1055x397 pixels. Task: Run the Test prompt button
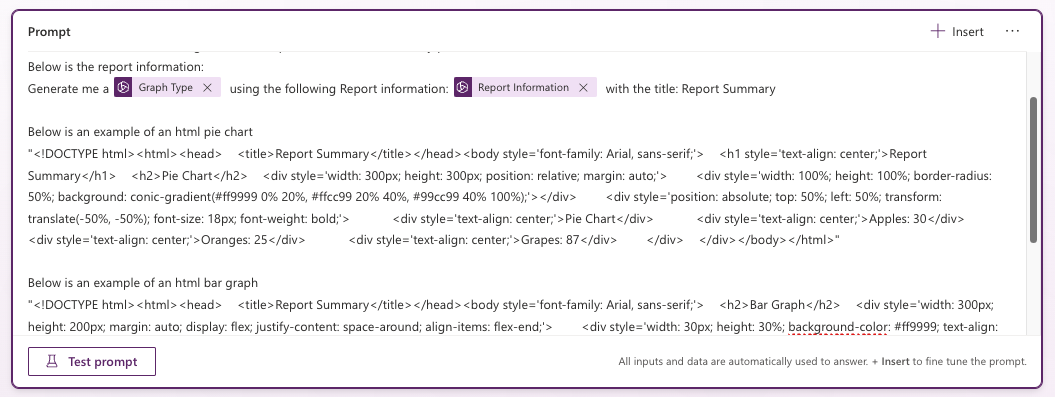tap(92, 361)
